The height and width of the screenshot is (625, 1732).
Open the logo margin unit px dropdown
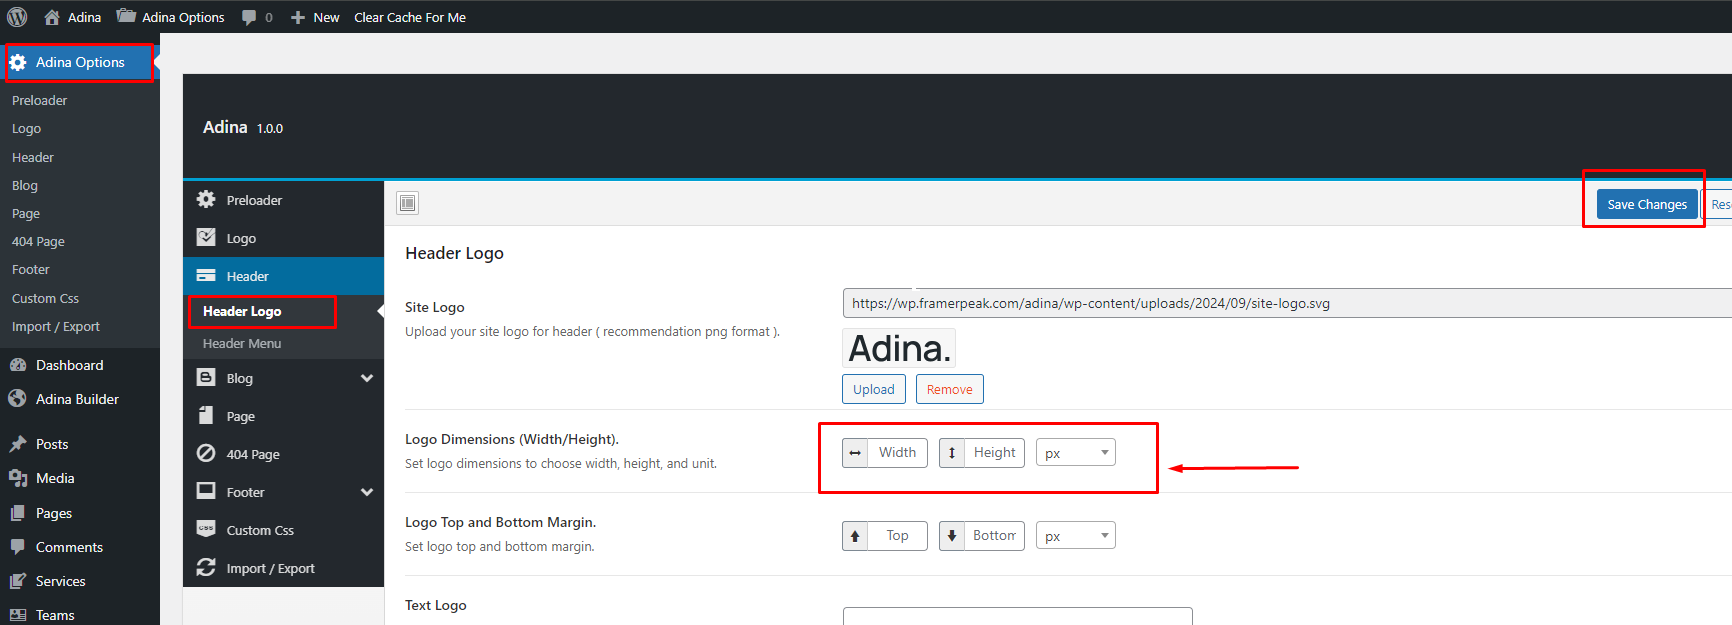[x=1076, y=536]
